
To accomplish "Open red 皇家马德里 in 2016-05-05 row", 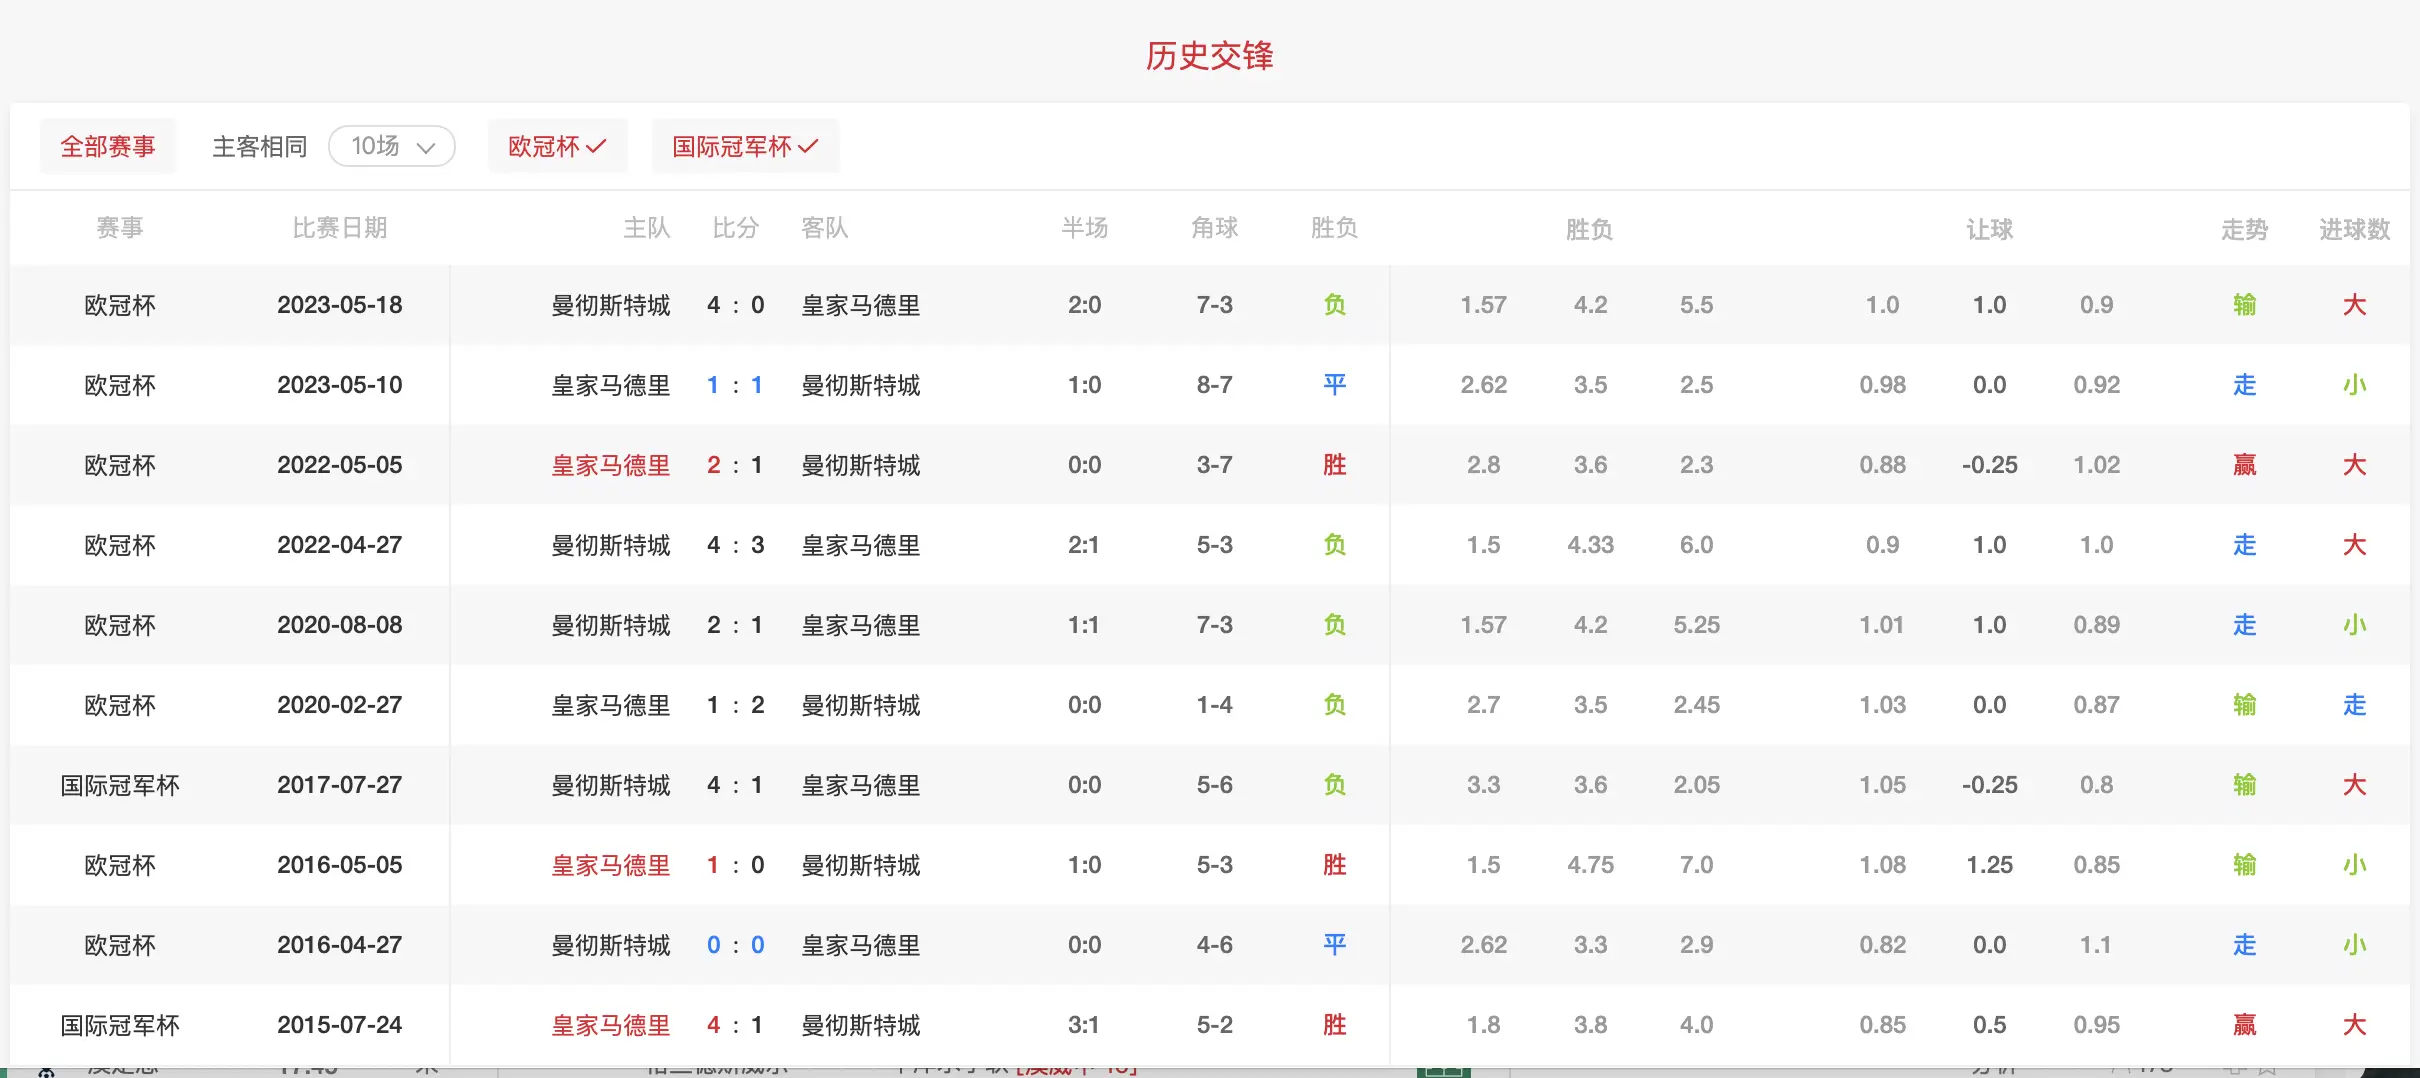I will 611,865.
